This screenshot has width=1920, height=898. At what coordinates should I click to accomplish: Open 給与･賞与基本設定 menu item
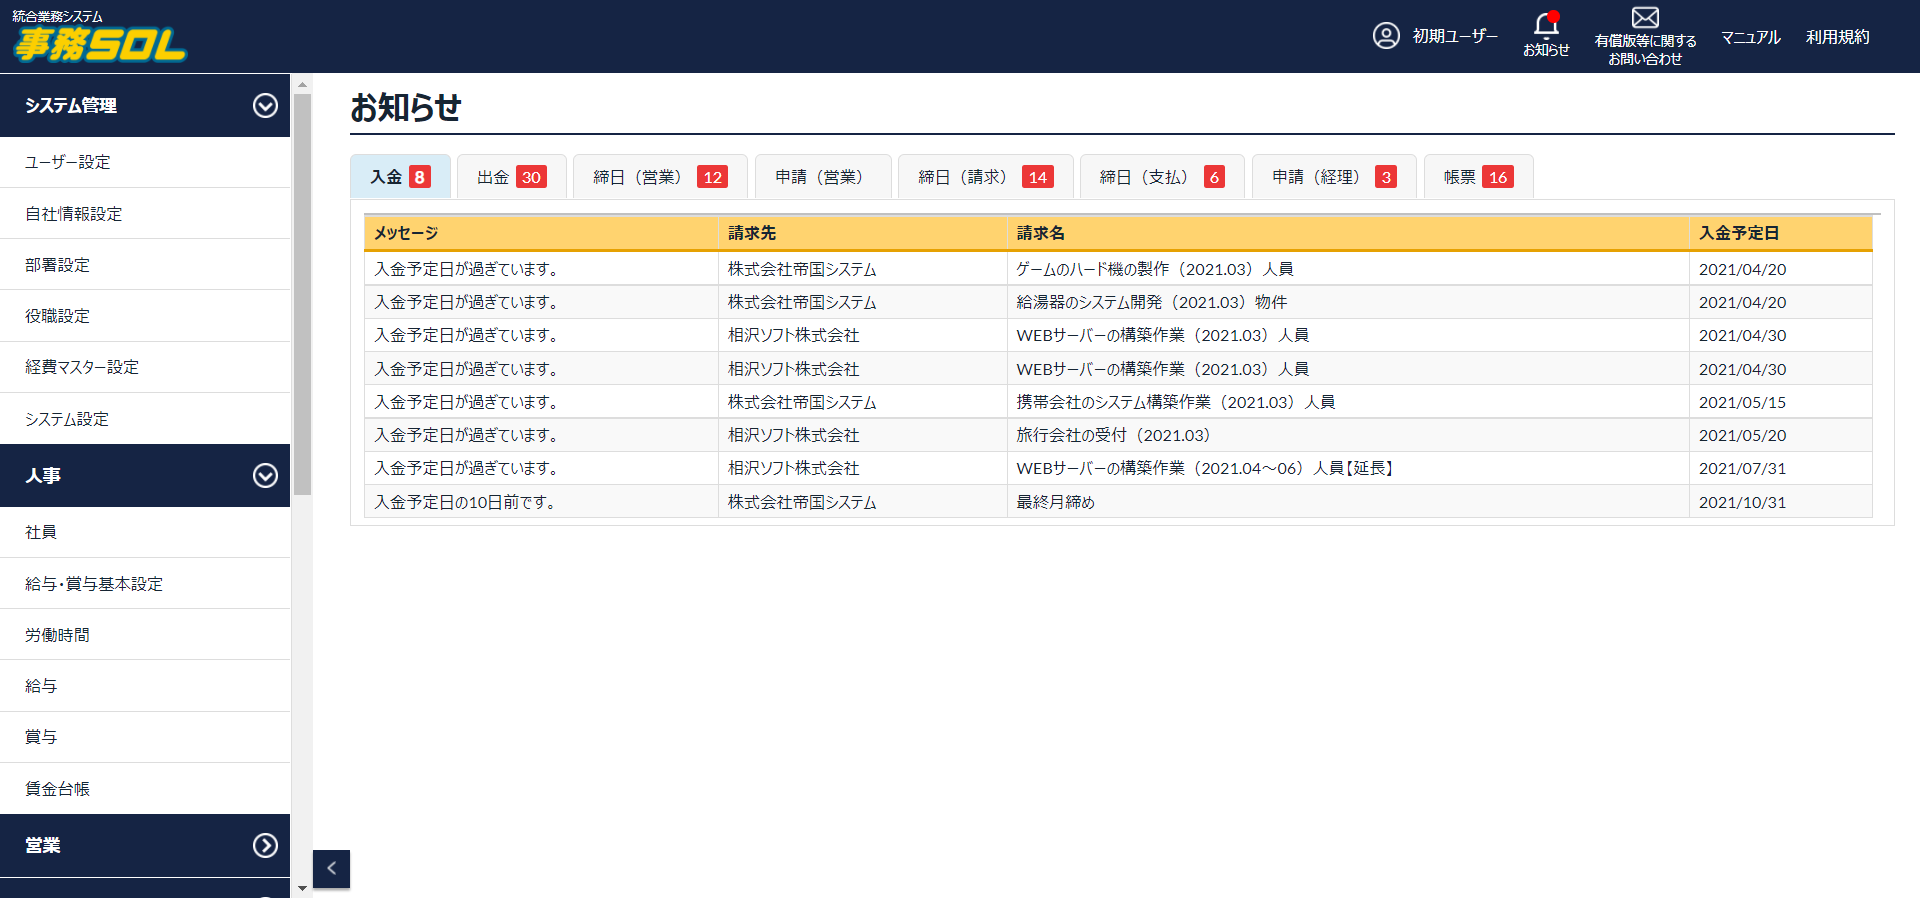pos(94,584)
